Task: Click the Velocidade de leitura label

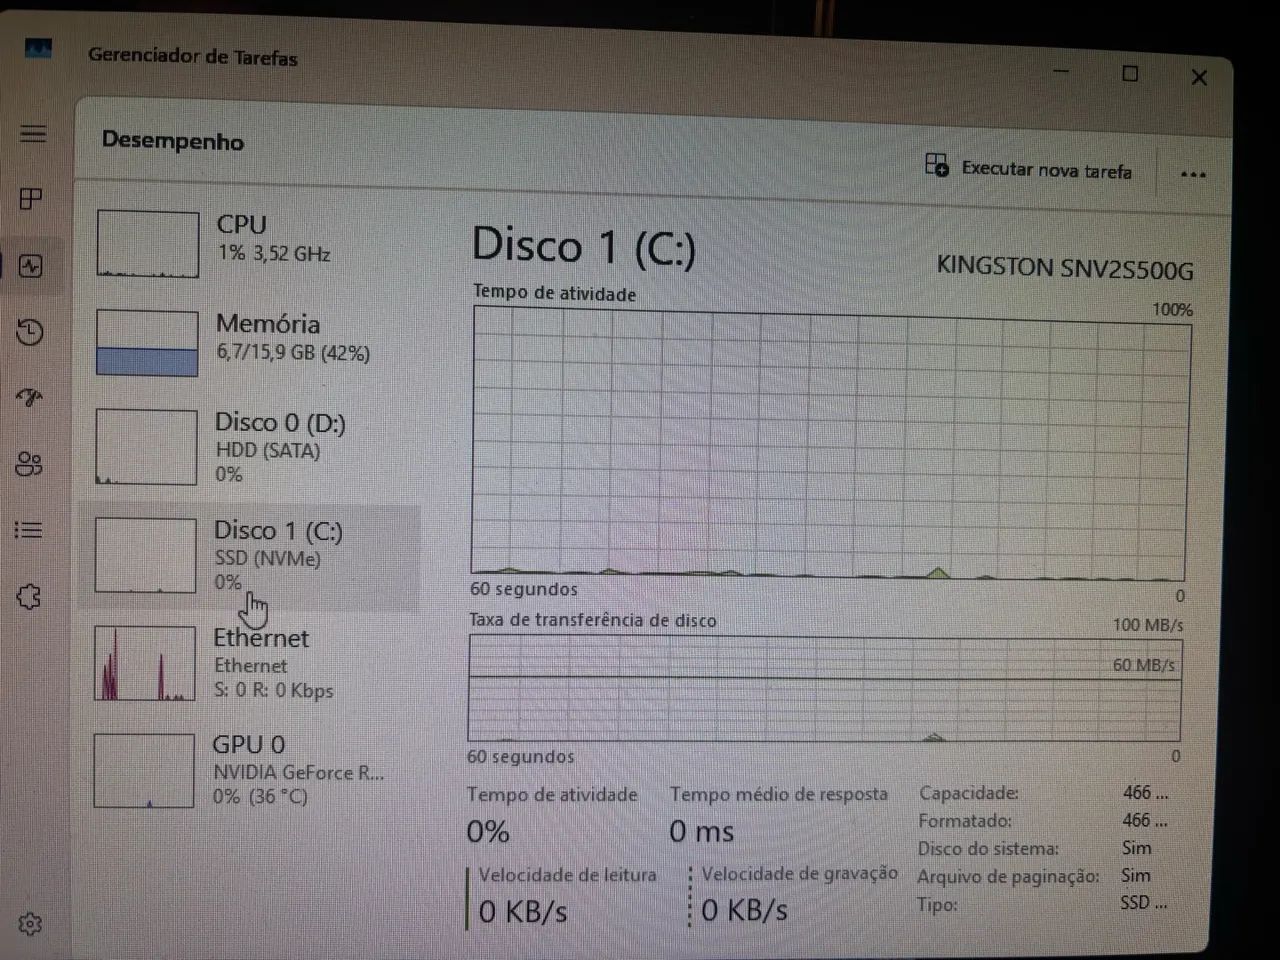Action: 567,875
